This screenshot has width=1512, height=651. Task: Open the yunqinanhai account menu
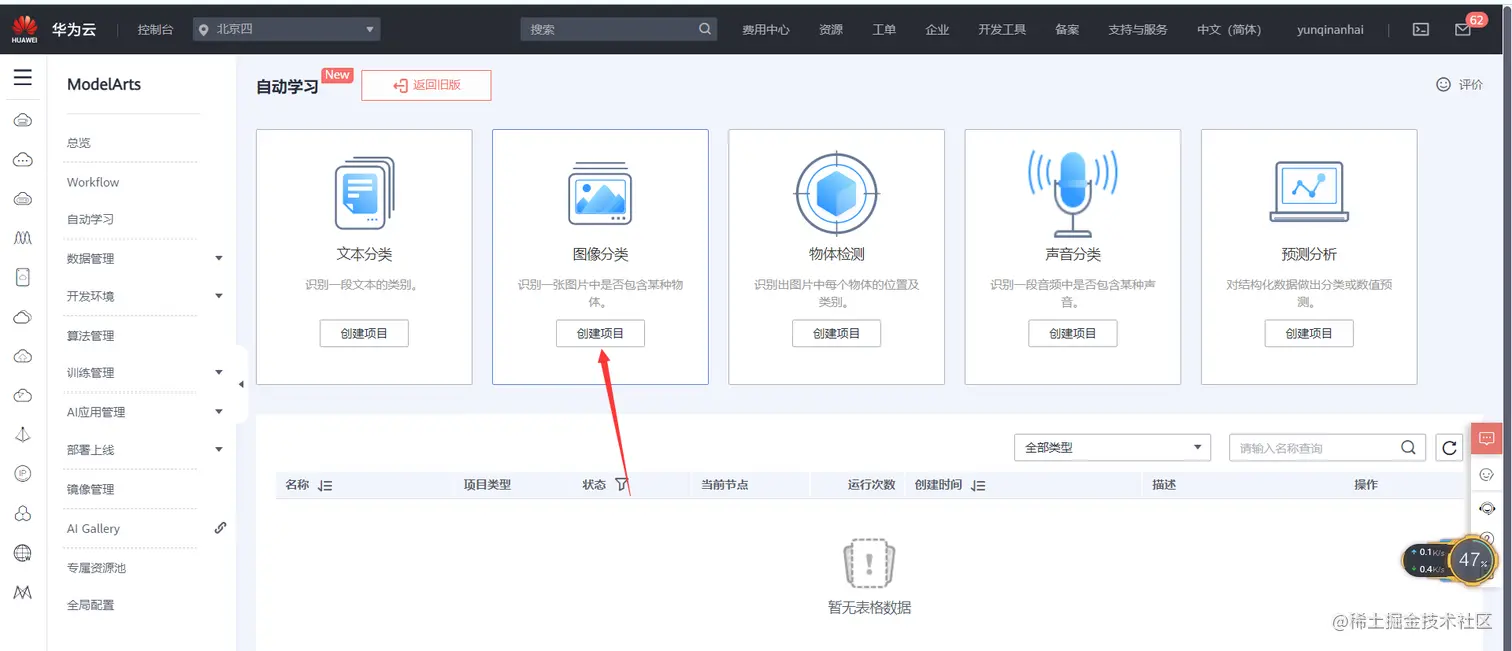coord(1330,30)
